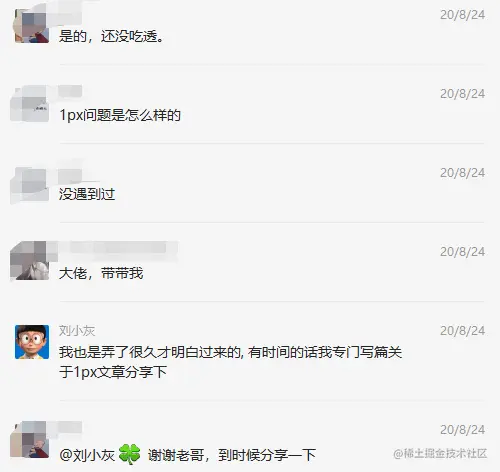The width and height of the screenshot is (500, 472).
Task: Click avatar next to '大佬，带带我' comment
Action: (31, 261)
